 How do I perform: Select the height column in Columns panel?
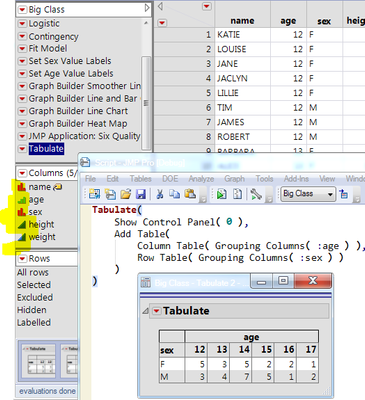(x=41, y=225)
